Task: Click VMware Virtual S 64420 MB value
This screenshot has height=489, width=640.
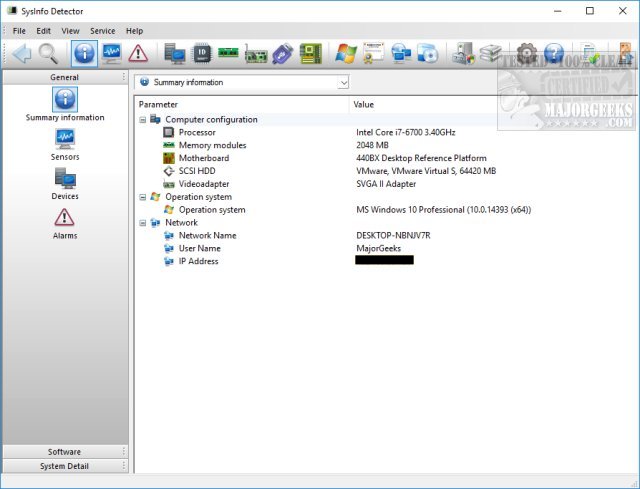Action: pos(426,171)
